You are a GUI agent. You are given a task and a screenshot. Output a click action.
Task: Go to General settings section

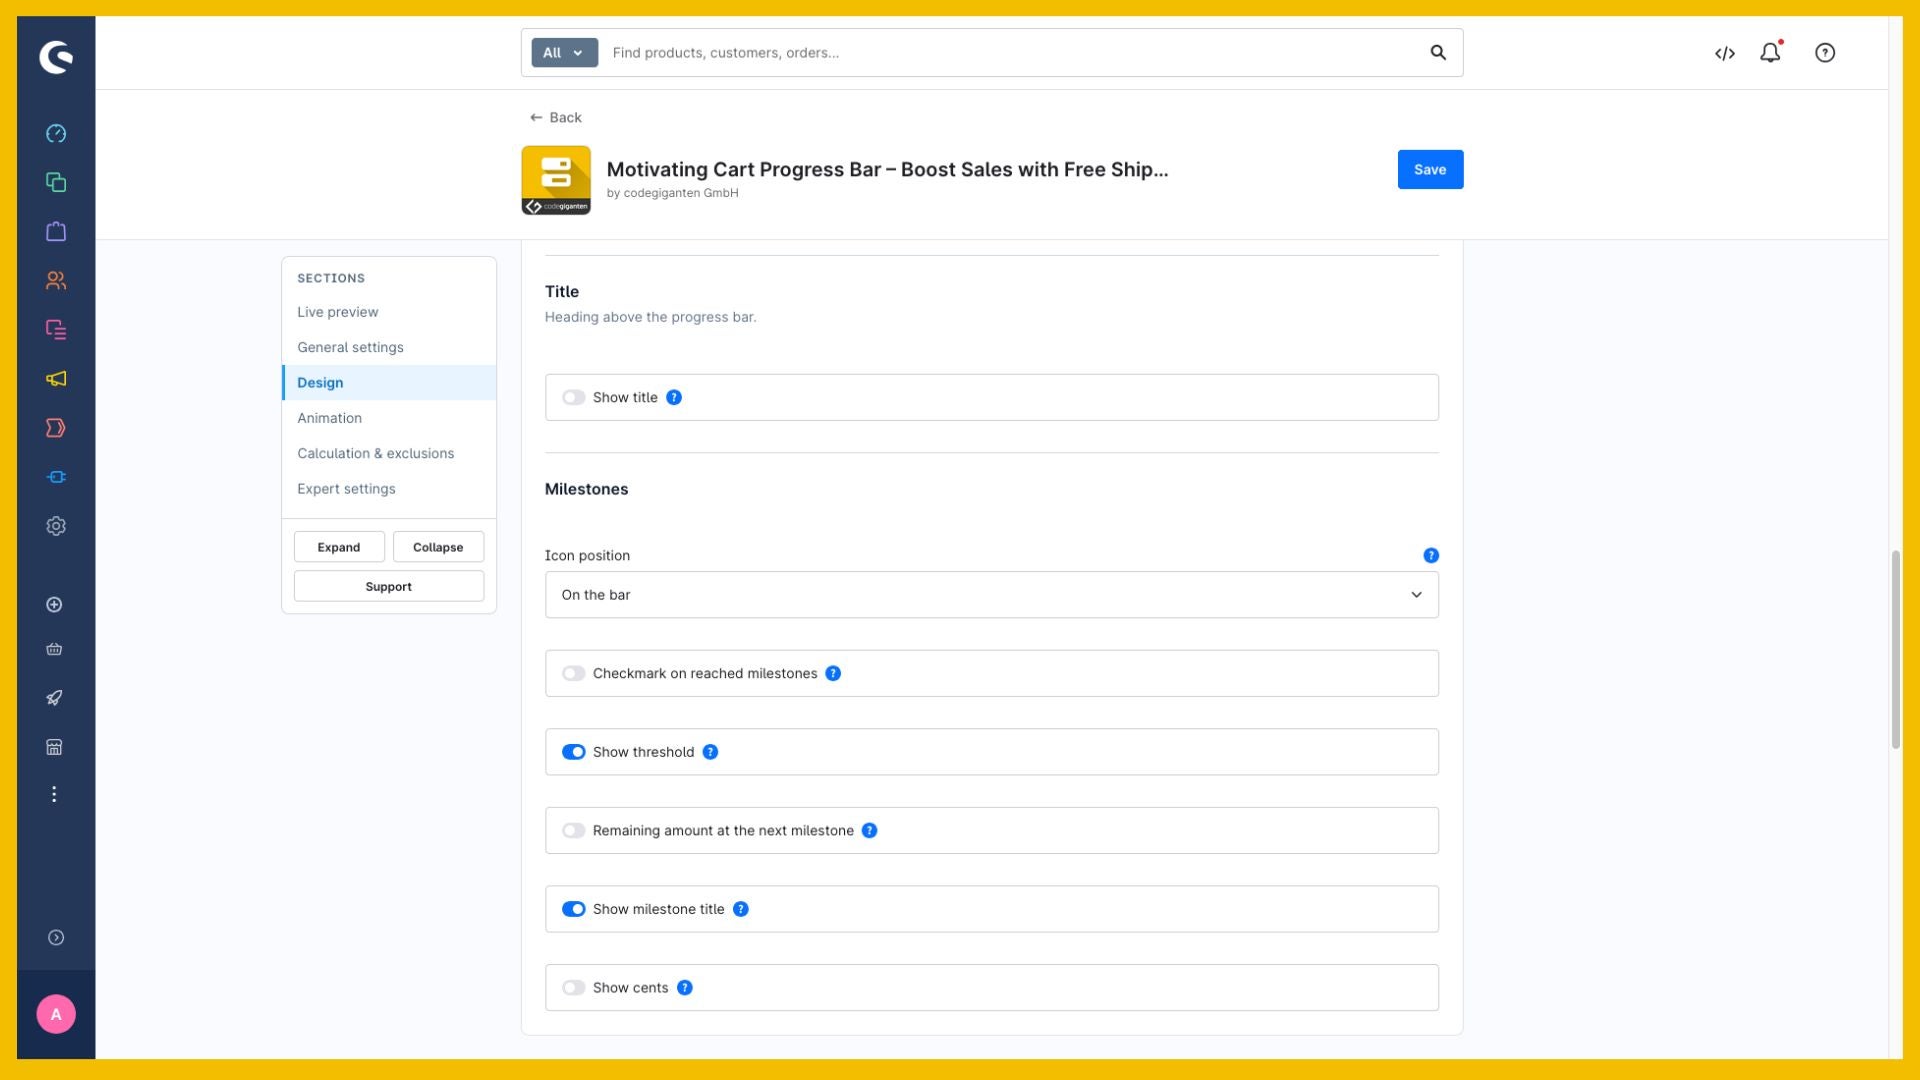(350, 347)
